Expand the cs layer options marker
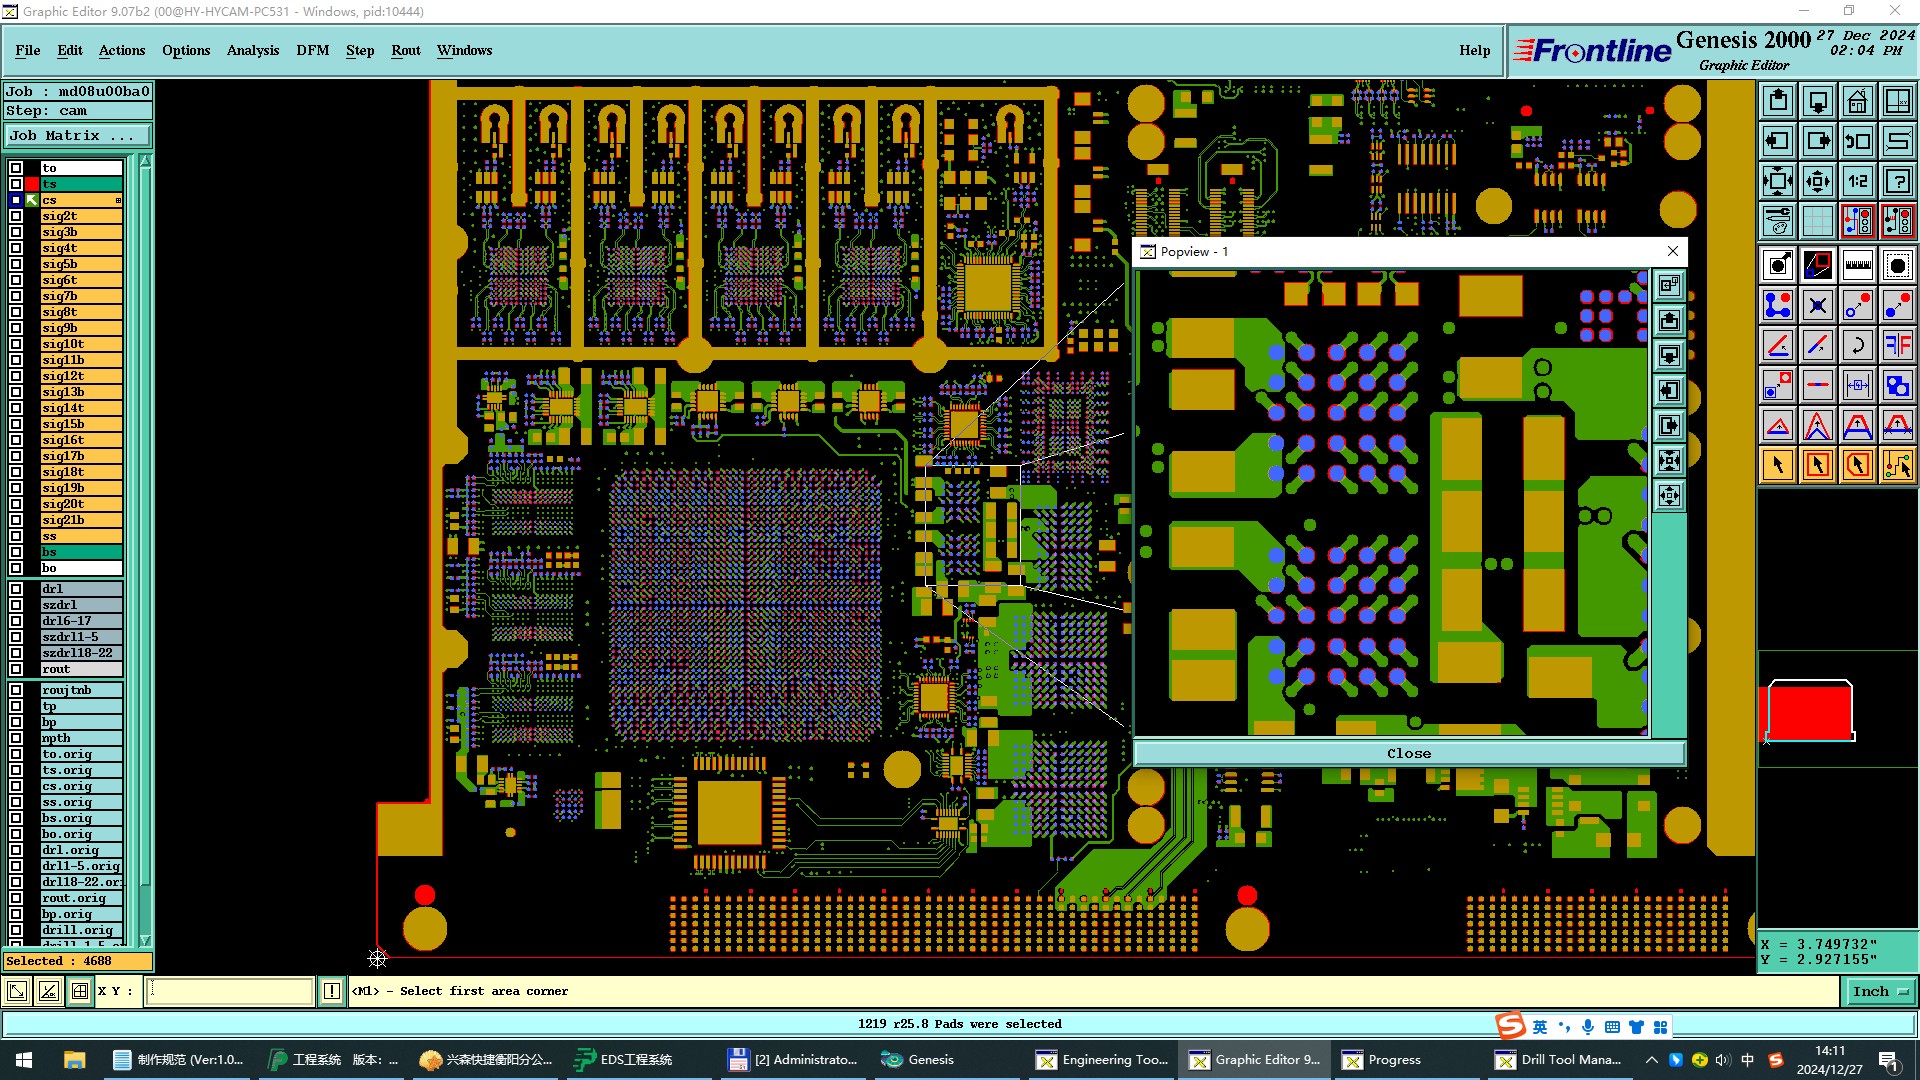Viewport: 1920px width, 1080px height. (x=118, y=200)
